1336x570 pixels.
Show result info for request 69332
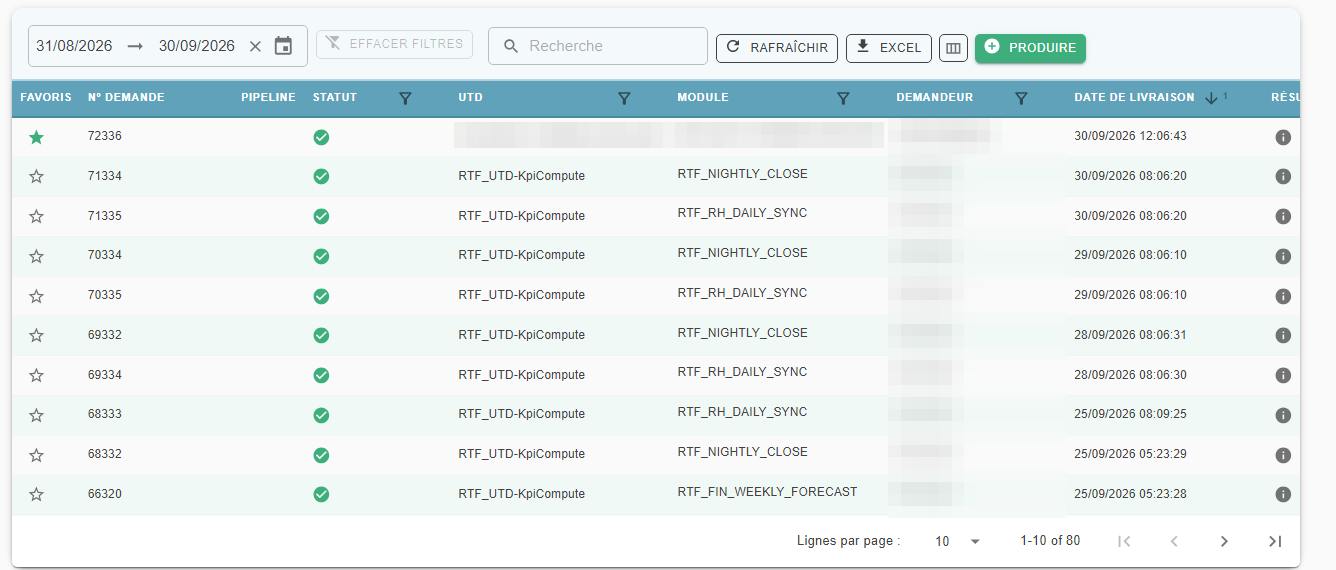click(1283, 335)
